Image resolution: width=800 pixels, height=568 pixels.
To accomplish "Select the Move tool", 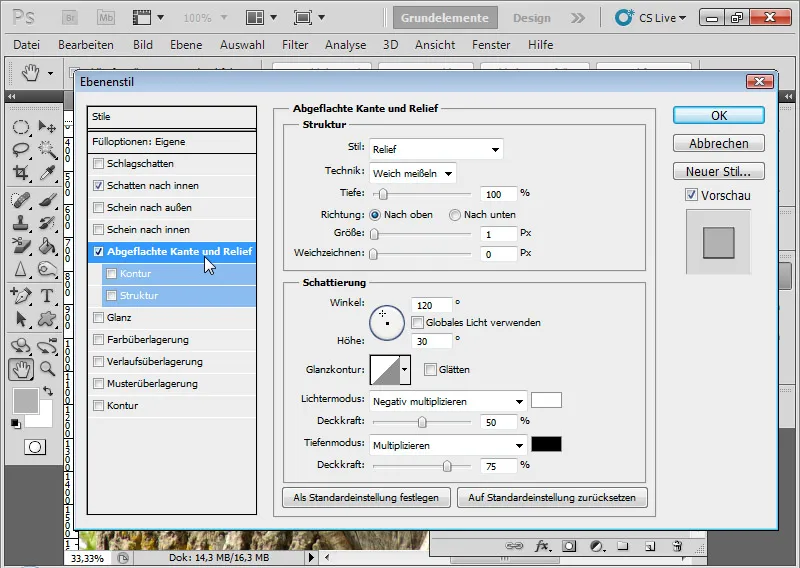I will pos(47,126).
